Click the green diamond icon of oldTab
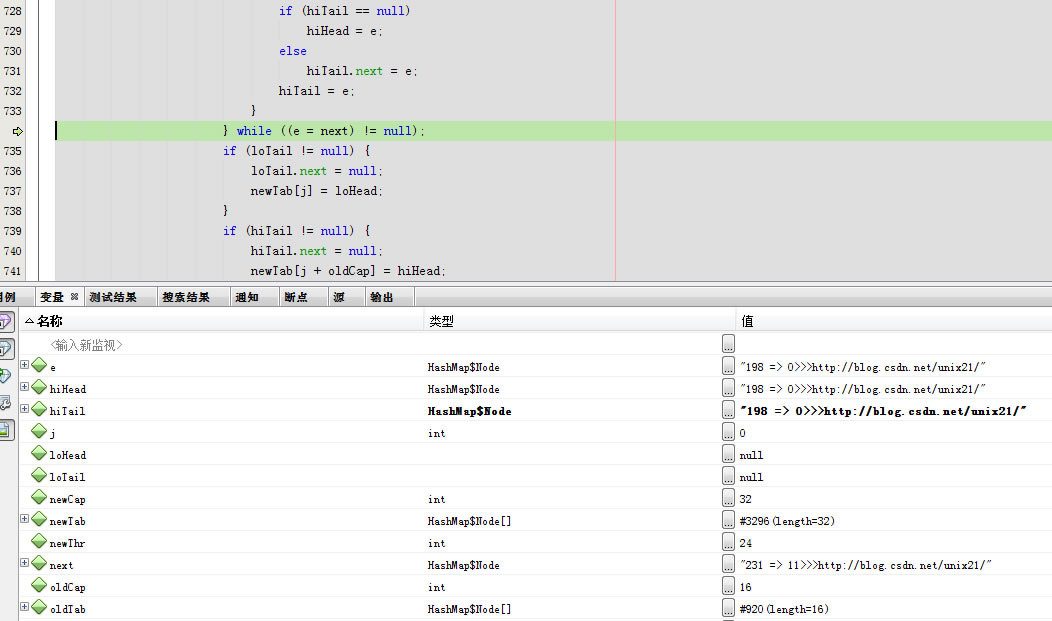Image resolution: width=1052 pixels, height=621 pixels. (39, 608)
